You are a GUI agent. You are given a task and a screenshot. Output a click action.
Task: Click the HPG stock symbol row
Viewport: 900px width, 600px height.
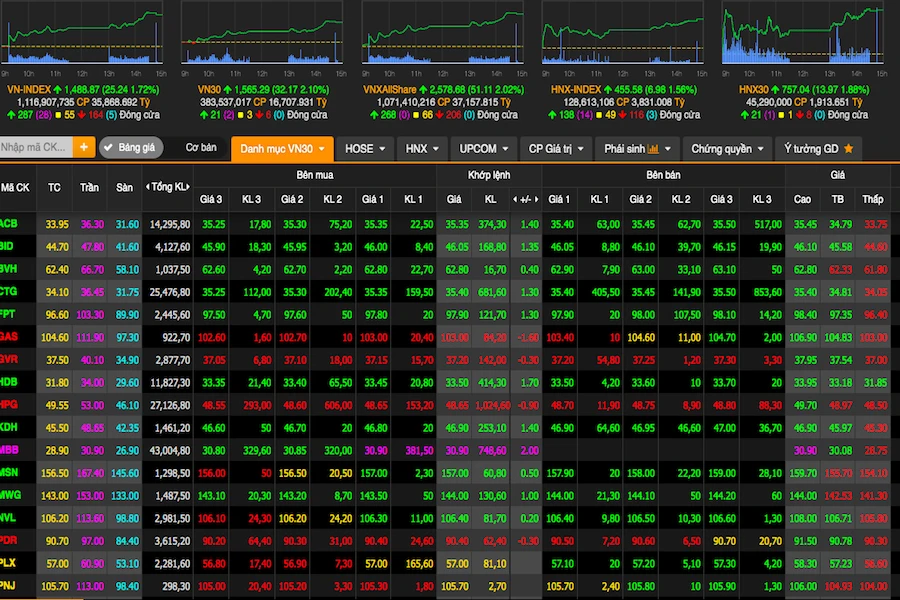click(x=10, y=404)
